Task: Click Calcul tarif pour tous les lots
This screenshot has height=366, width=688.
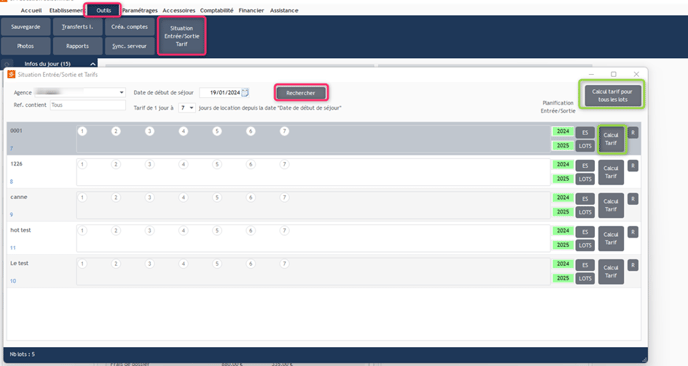Action: point(612,96)
